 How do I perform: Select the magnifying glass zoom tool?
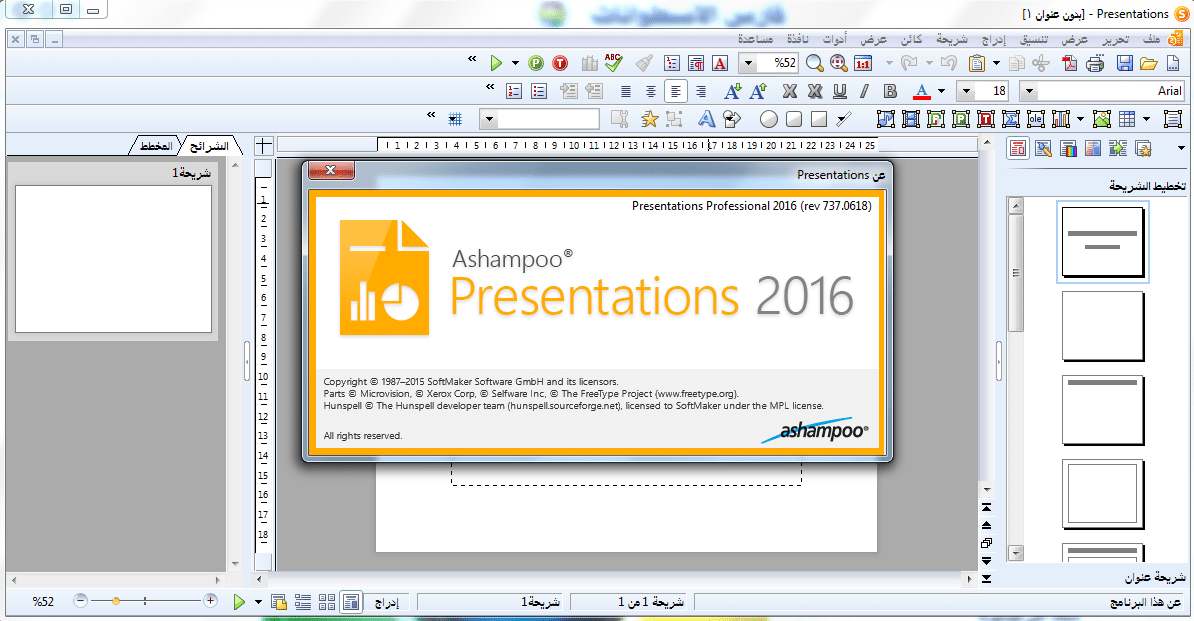click(x=815, y=63)
